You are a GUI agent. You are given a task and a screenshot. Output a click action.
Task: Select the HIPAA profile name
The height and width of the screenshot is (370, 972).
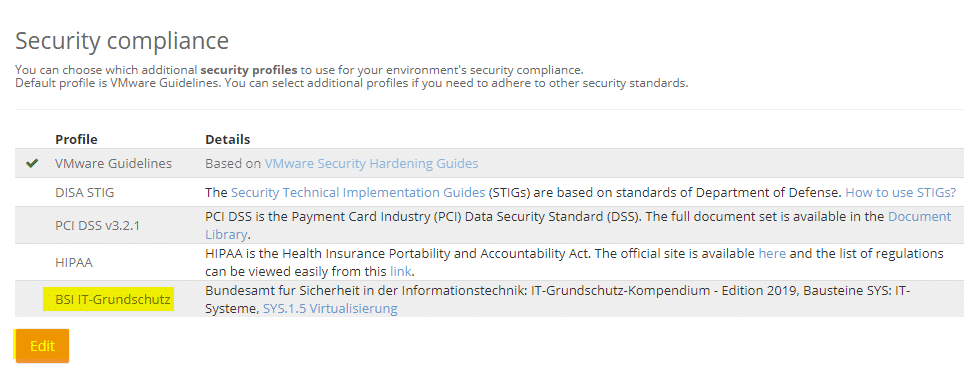coord(74,262)
